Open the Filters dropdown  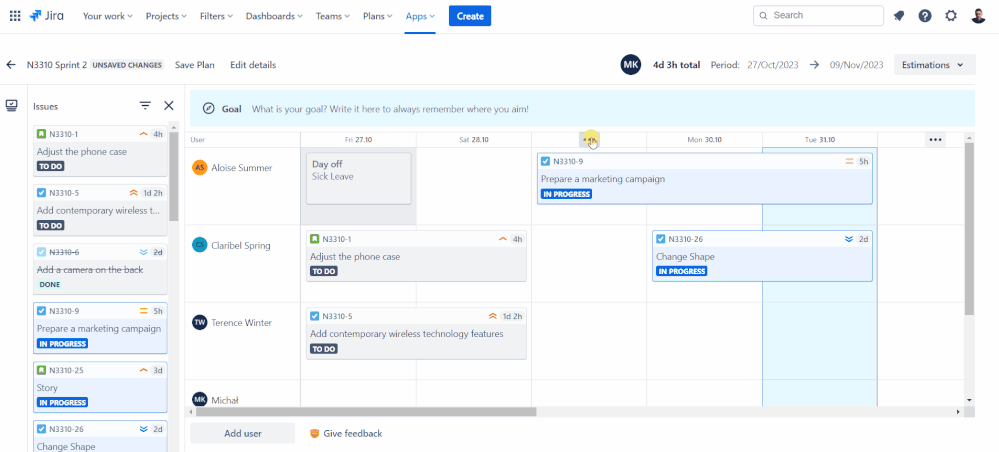(x=217, y=16)
